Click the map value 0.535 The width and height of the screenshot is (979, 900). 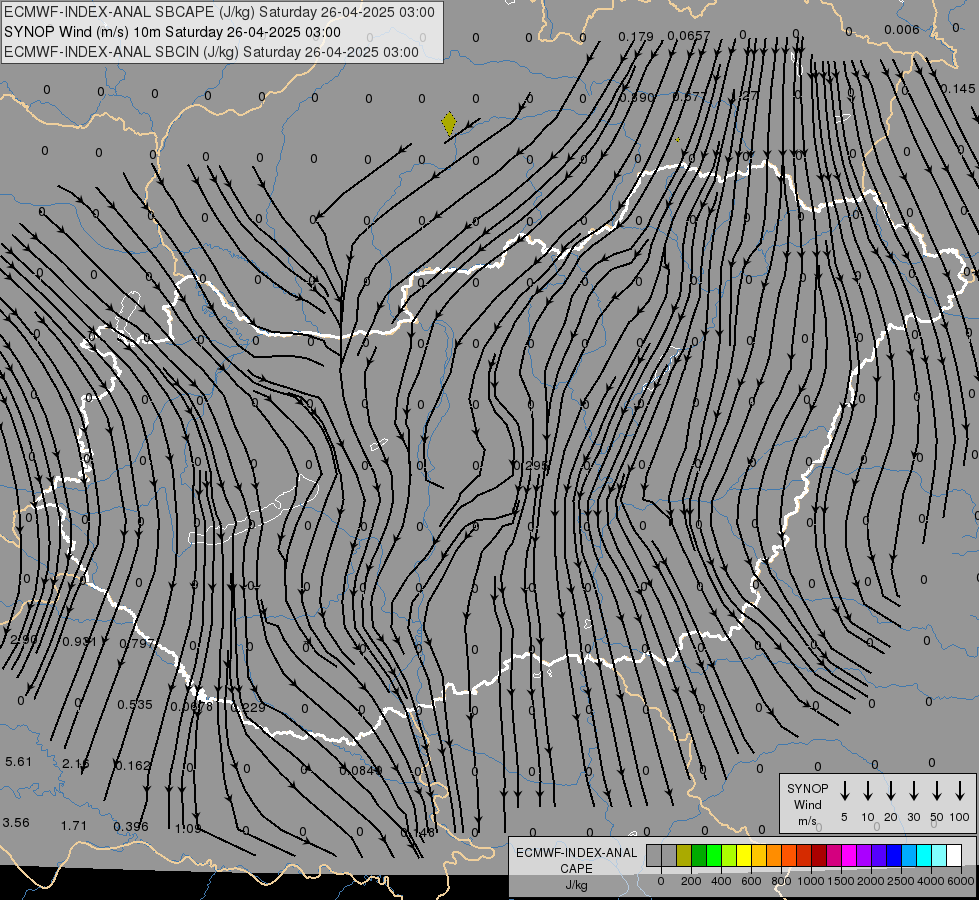point(135,705)
